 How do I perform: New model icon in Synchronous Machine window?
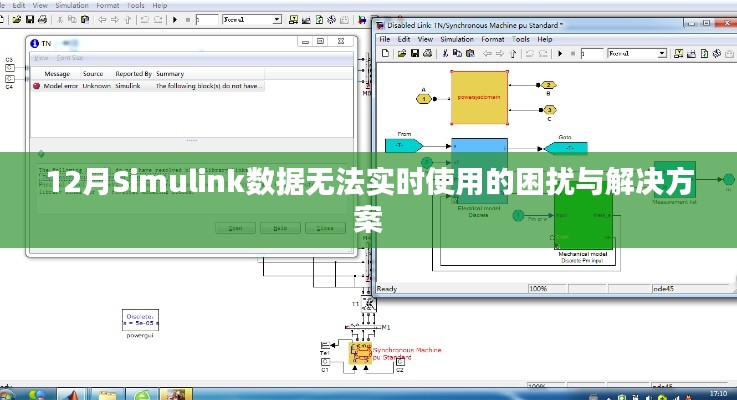point(385,54)
